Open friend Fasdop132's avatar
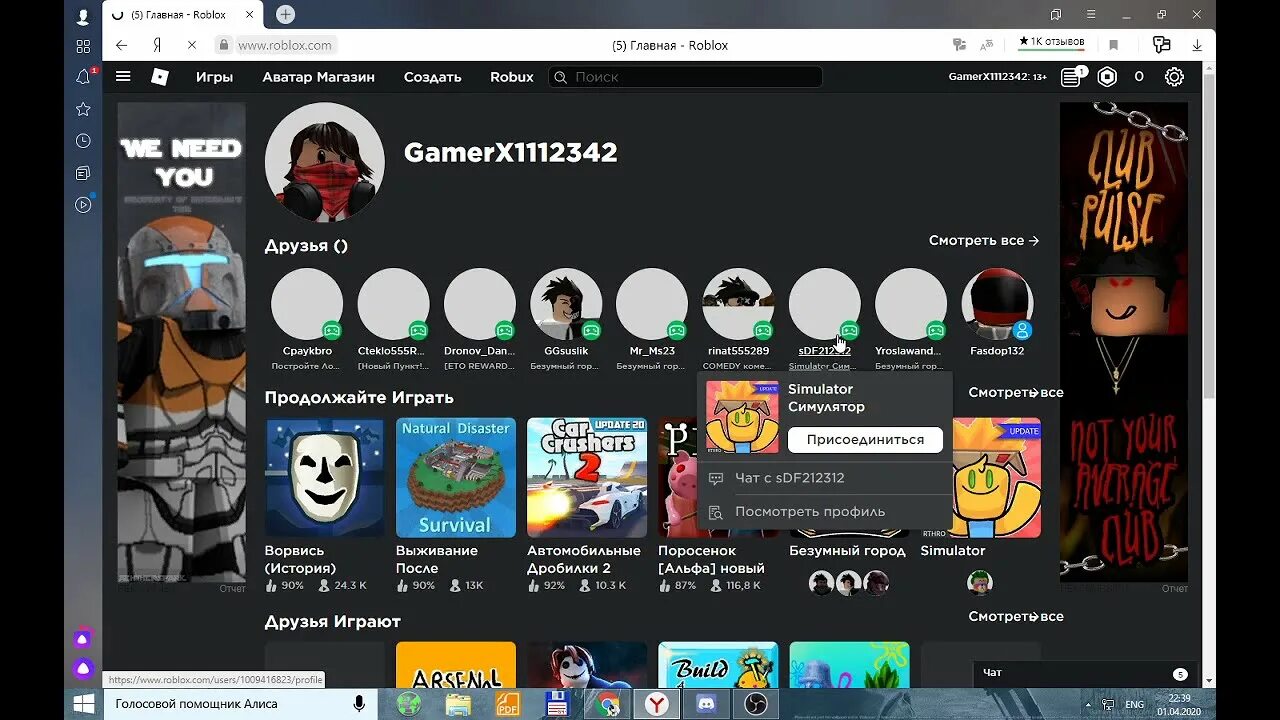Image resolution: width=1280 pixels, height=720 pixels. point(997,304)
